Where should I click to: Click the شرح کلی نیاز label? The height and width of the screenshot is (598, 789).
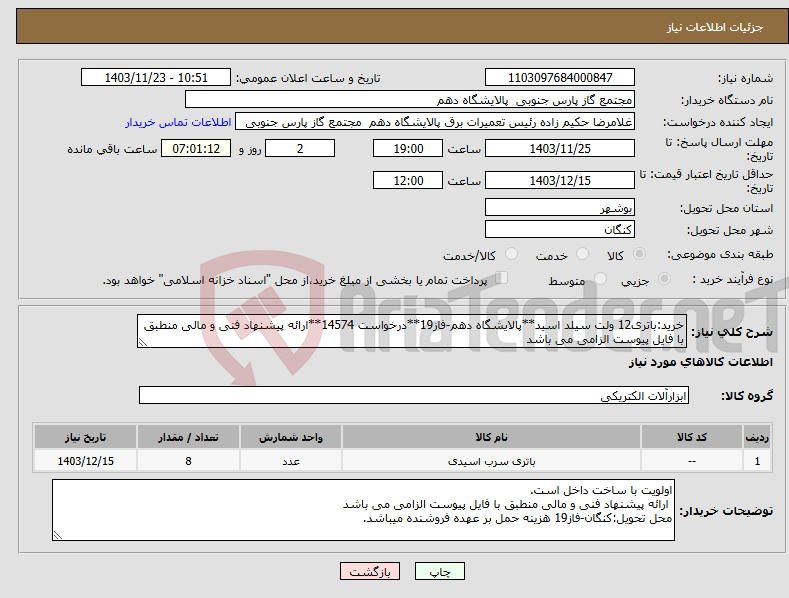[732, 332]
